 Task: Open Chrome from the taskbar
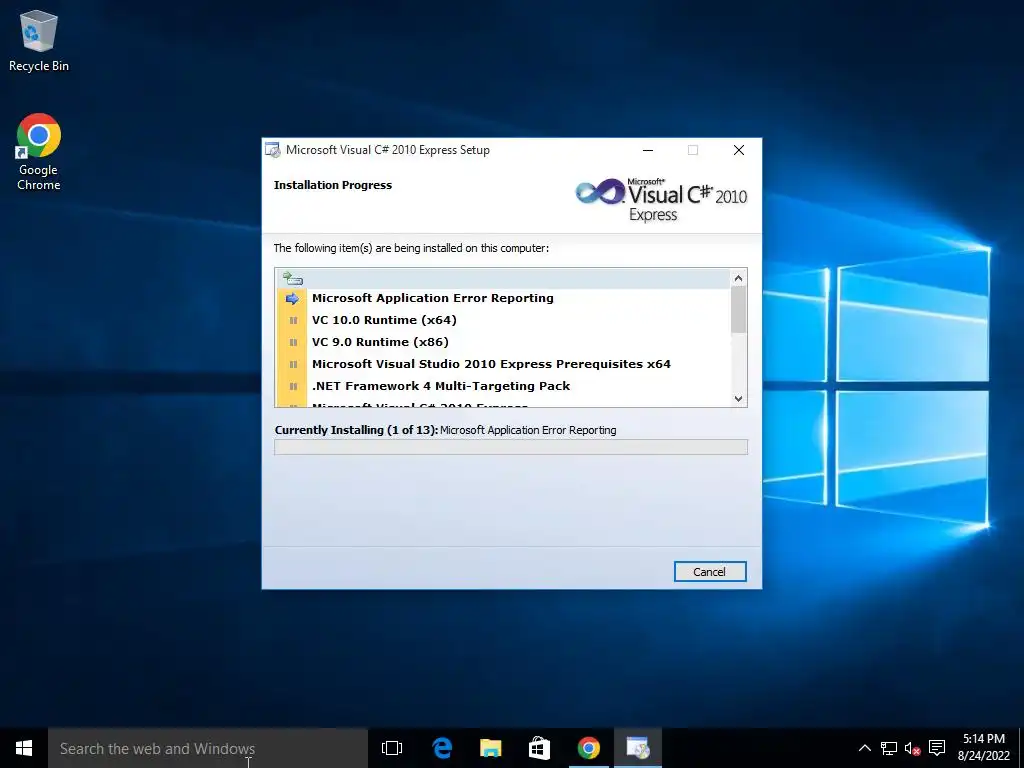tap(588, 748)
